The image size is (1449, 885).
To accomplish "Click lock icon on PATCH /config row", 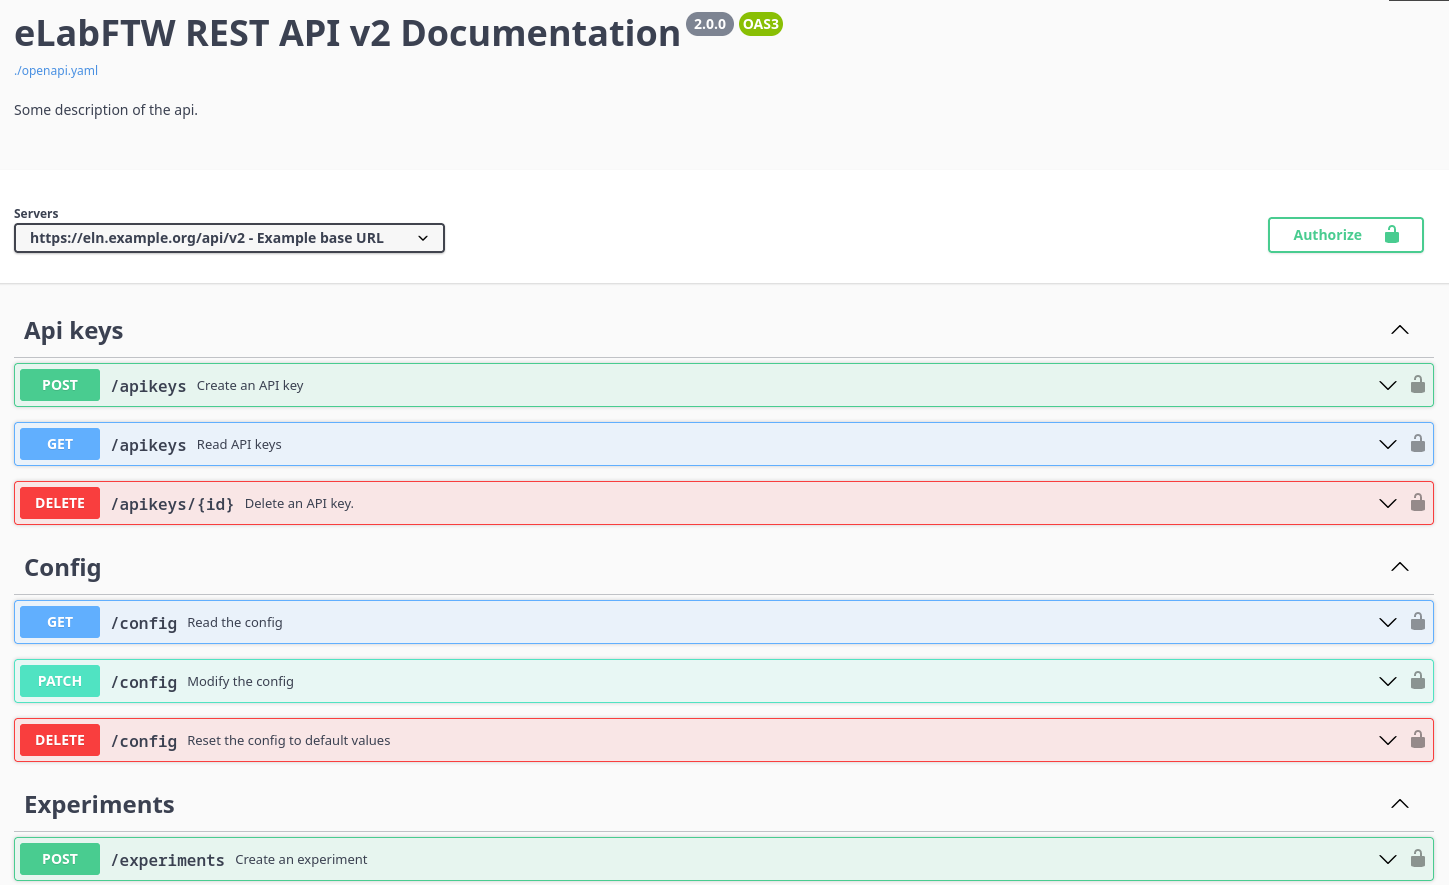I will [1418, 680].
